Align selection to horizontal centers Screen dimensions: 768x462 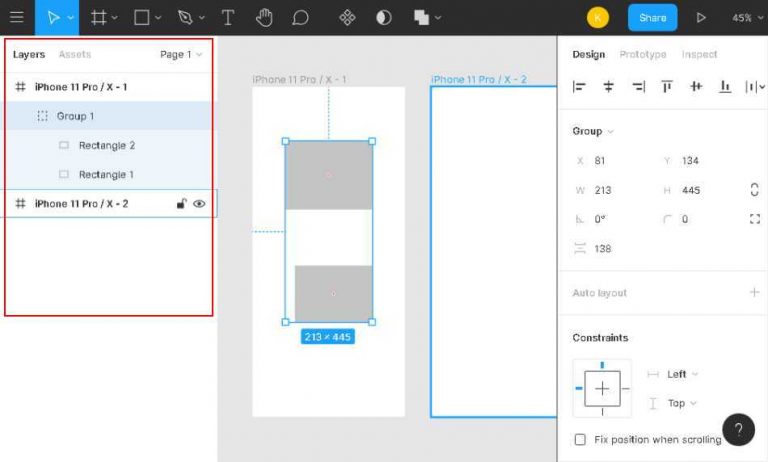[608, 87]
